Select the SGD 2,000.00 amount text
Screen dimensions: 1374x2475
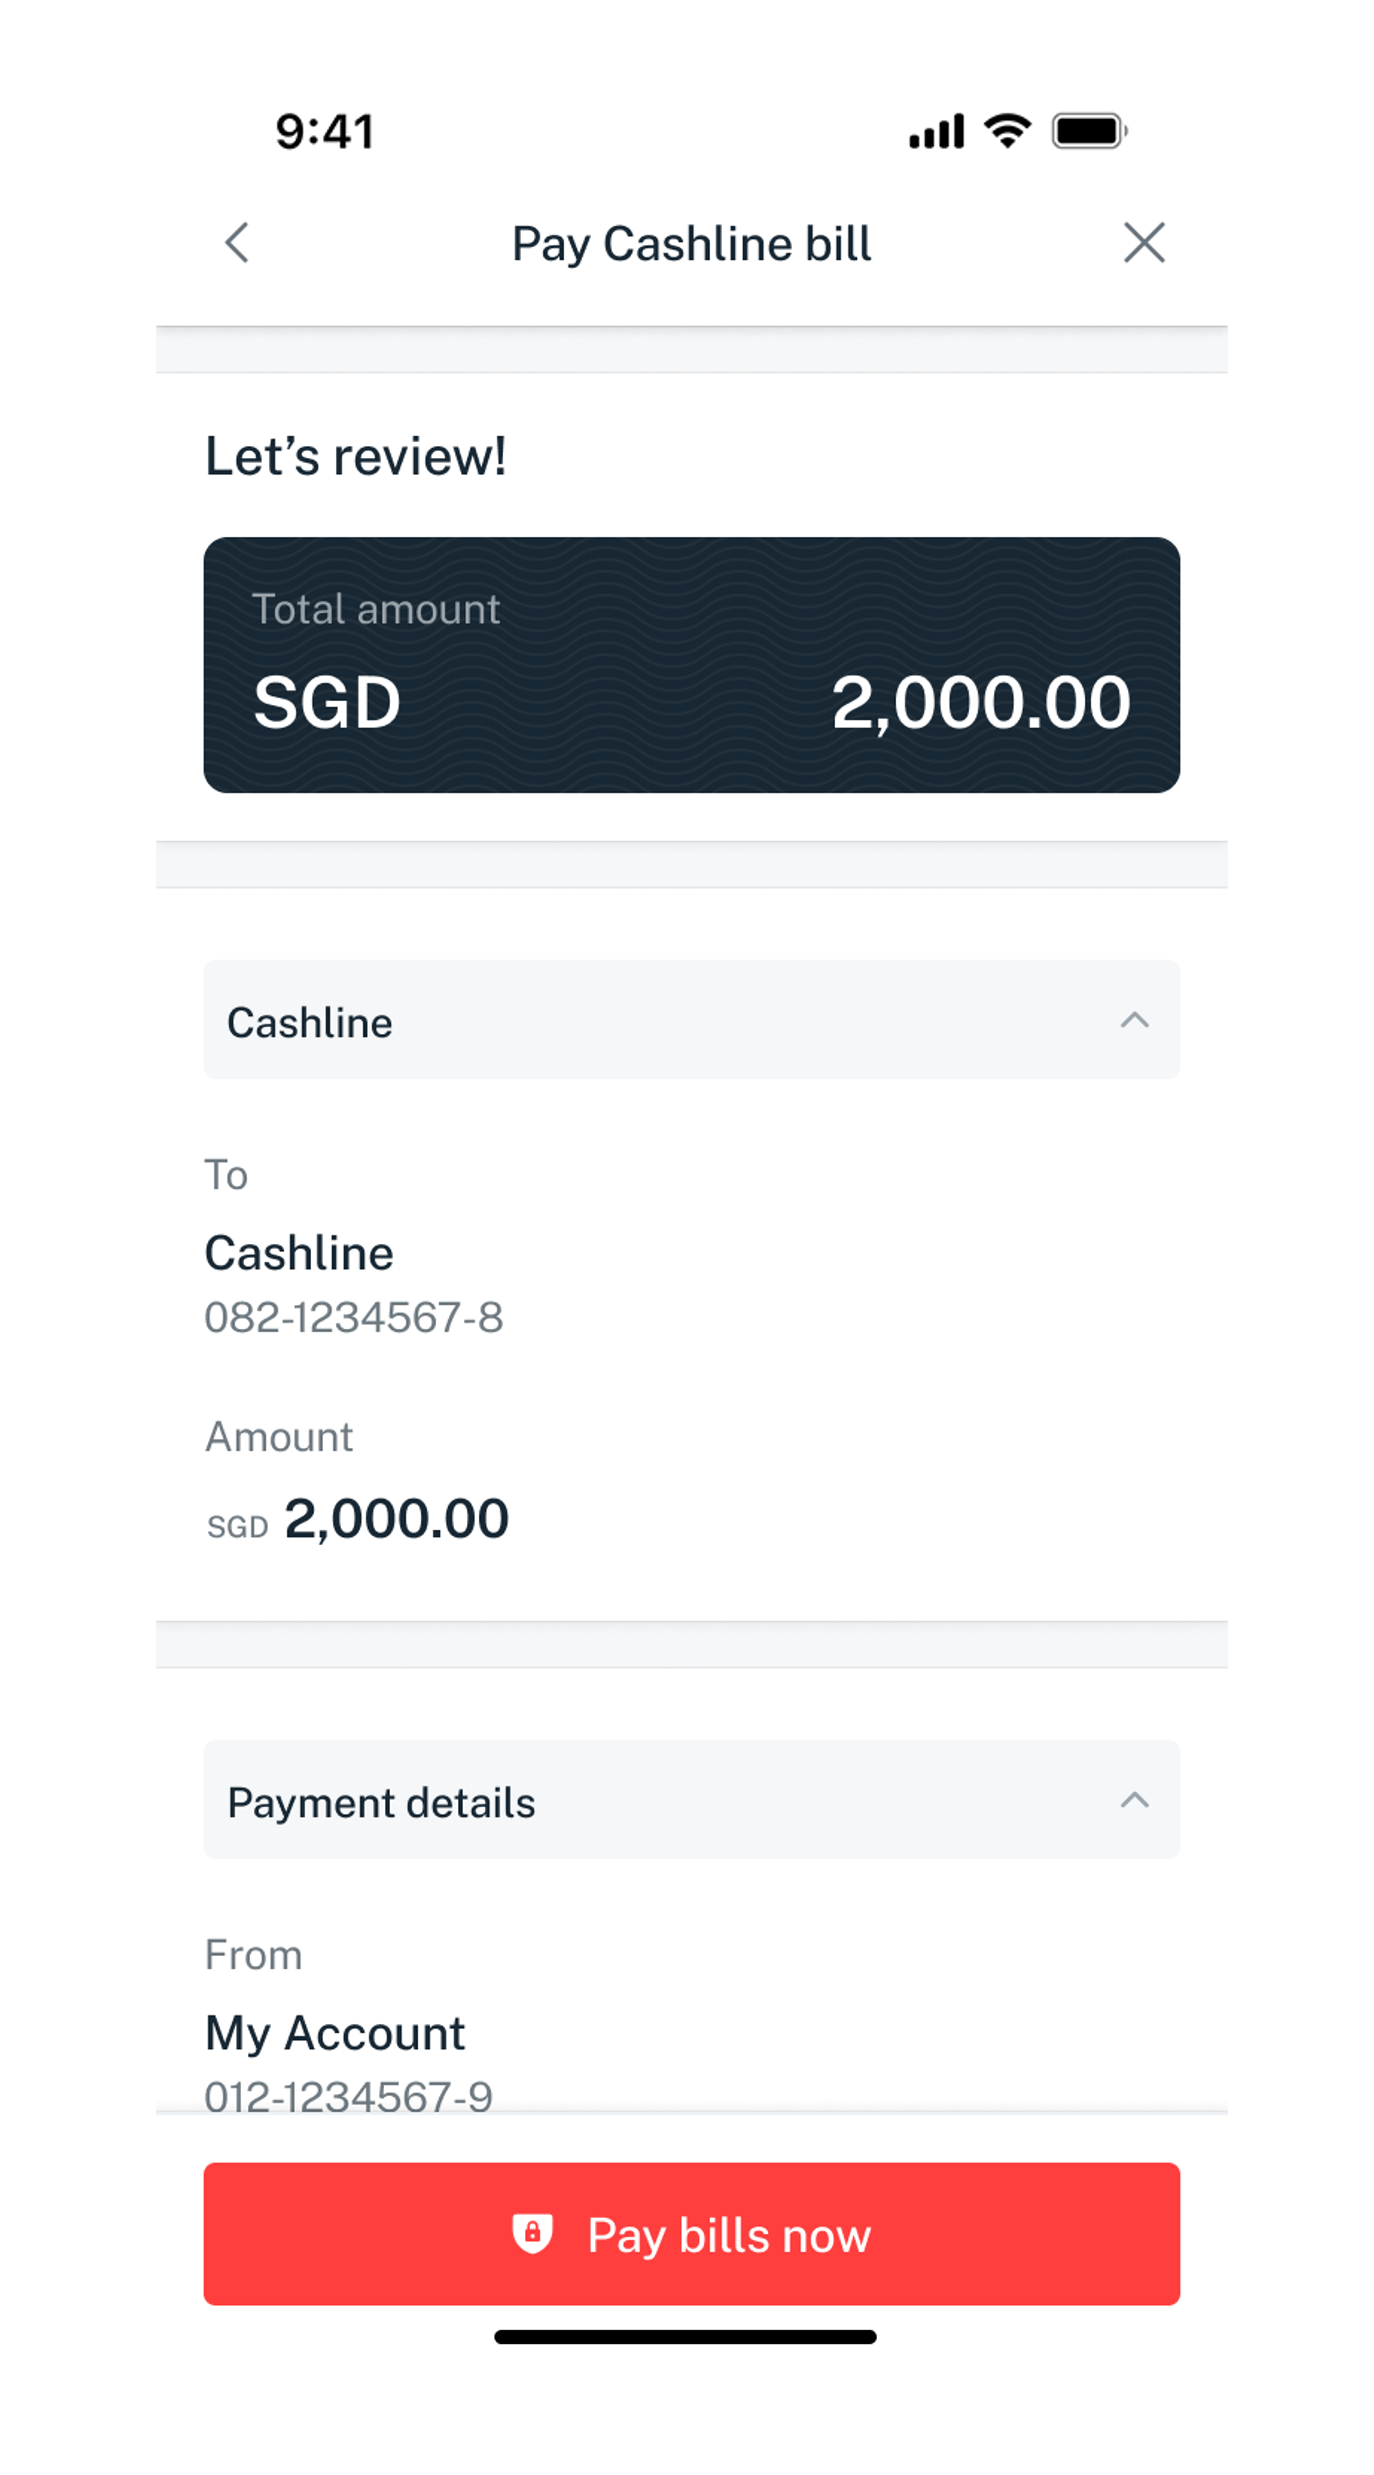click(x=358, y=1517)
